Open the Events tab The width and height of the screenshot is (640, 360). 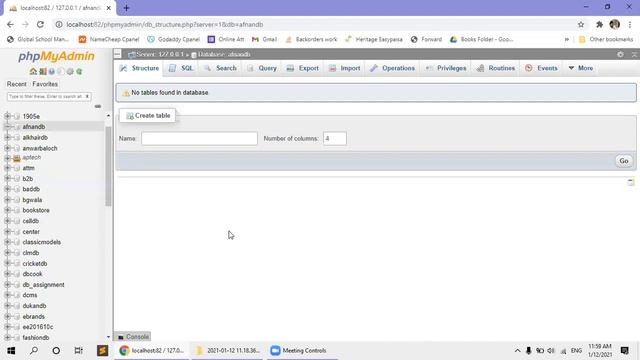[x=541, y=68]
